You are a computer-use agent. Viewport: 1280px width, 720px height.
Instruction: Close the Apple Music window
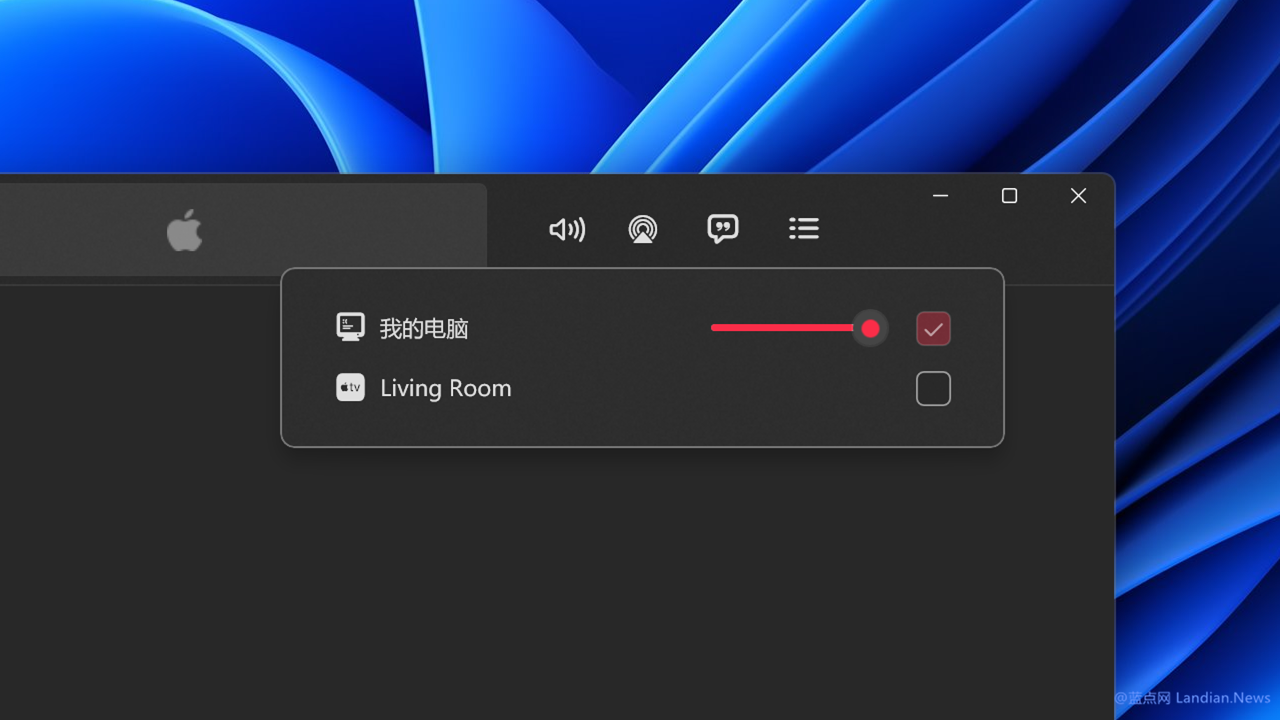click(x=1078, y=196)
